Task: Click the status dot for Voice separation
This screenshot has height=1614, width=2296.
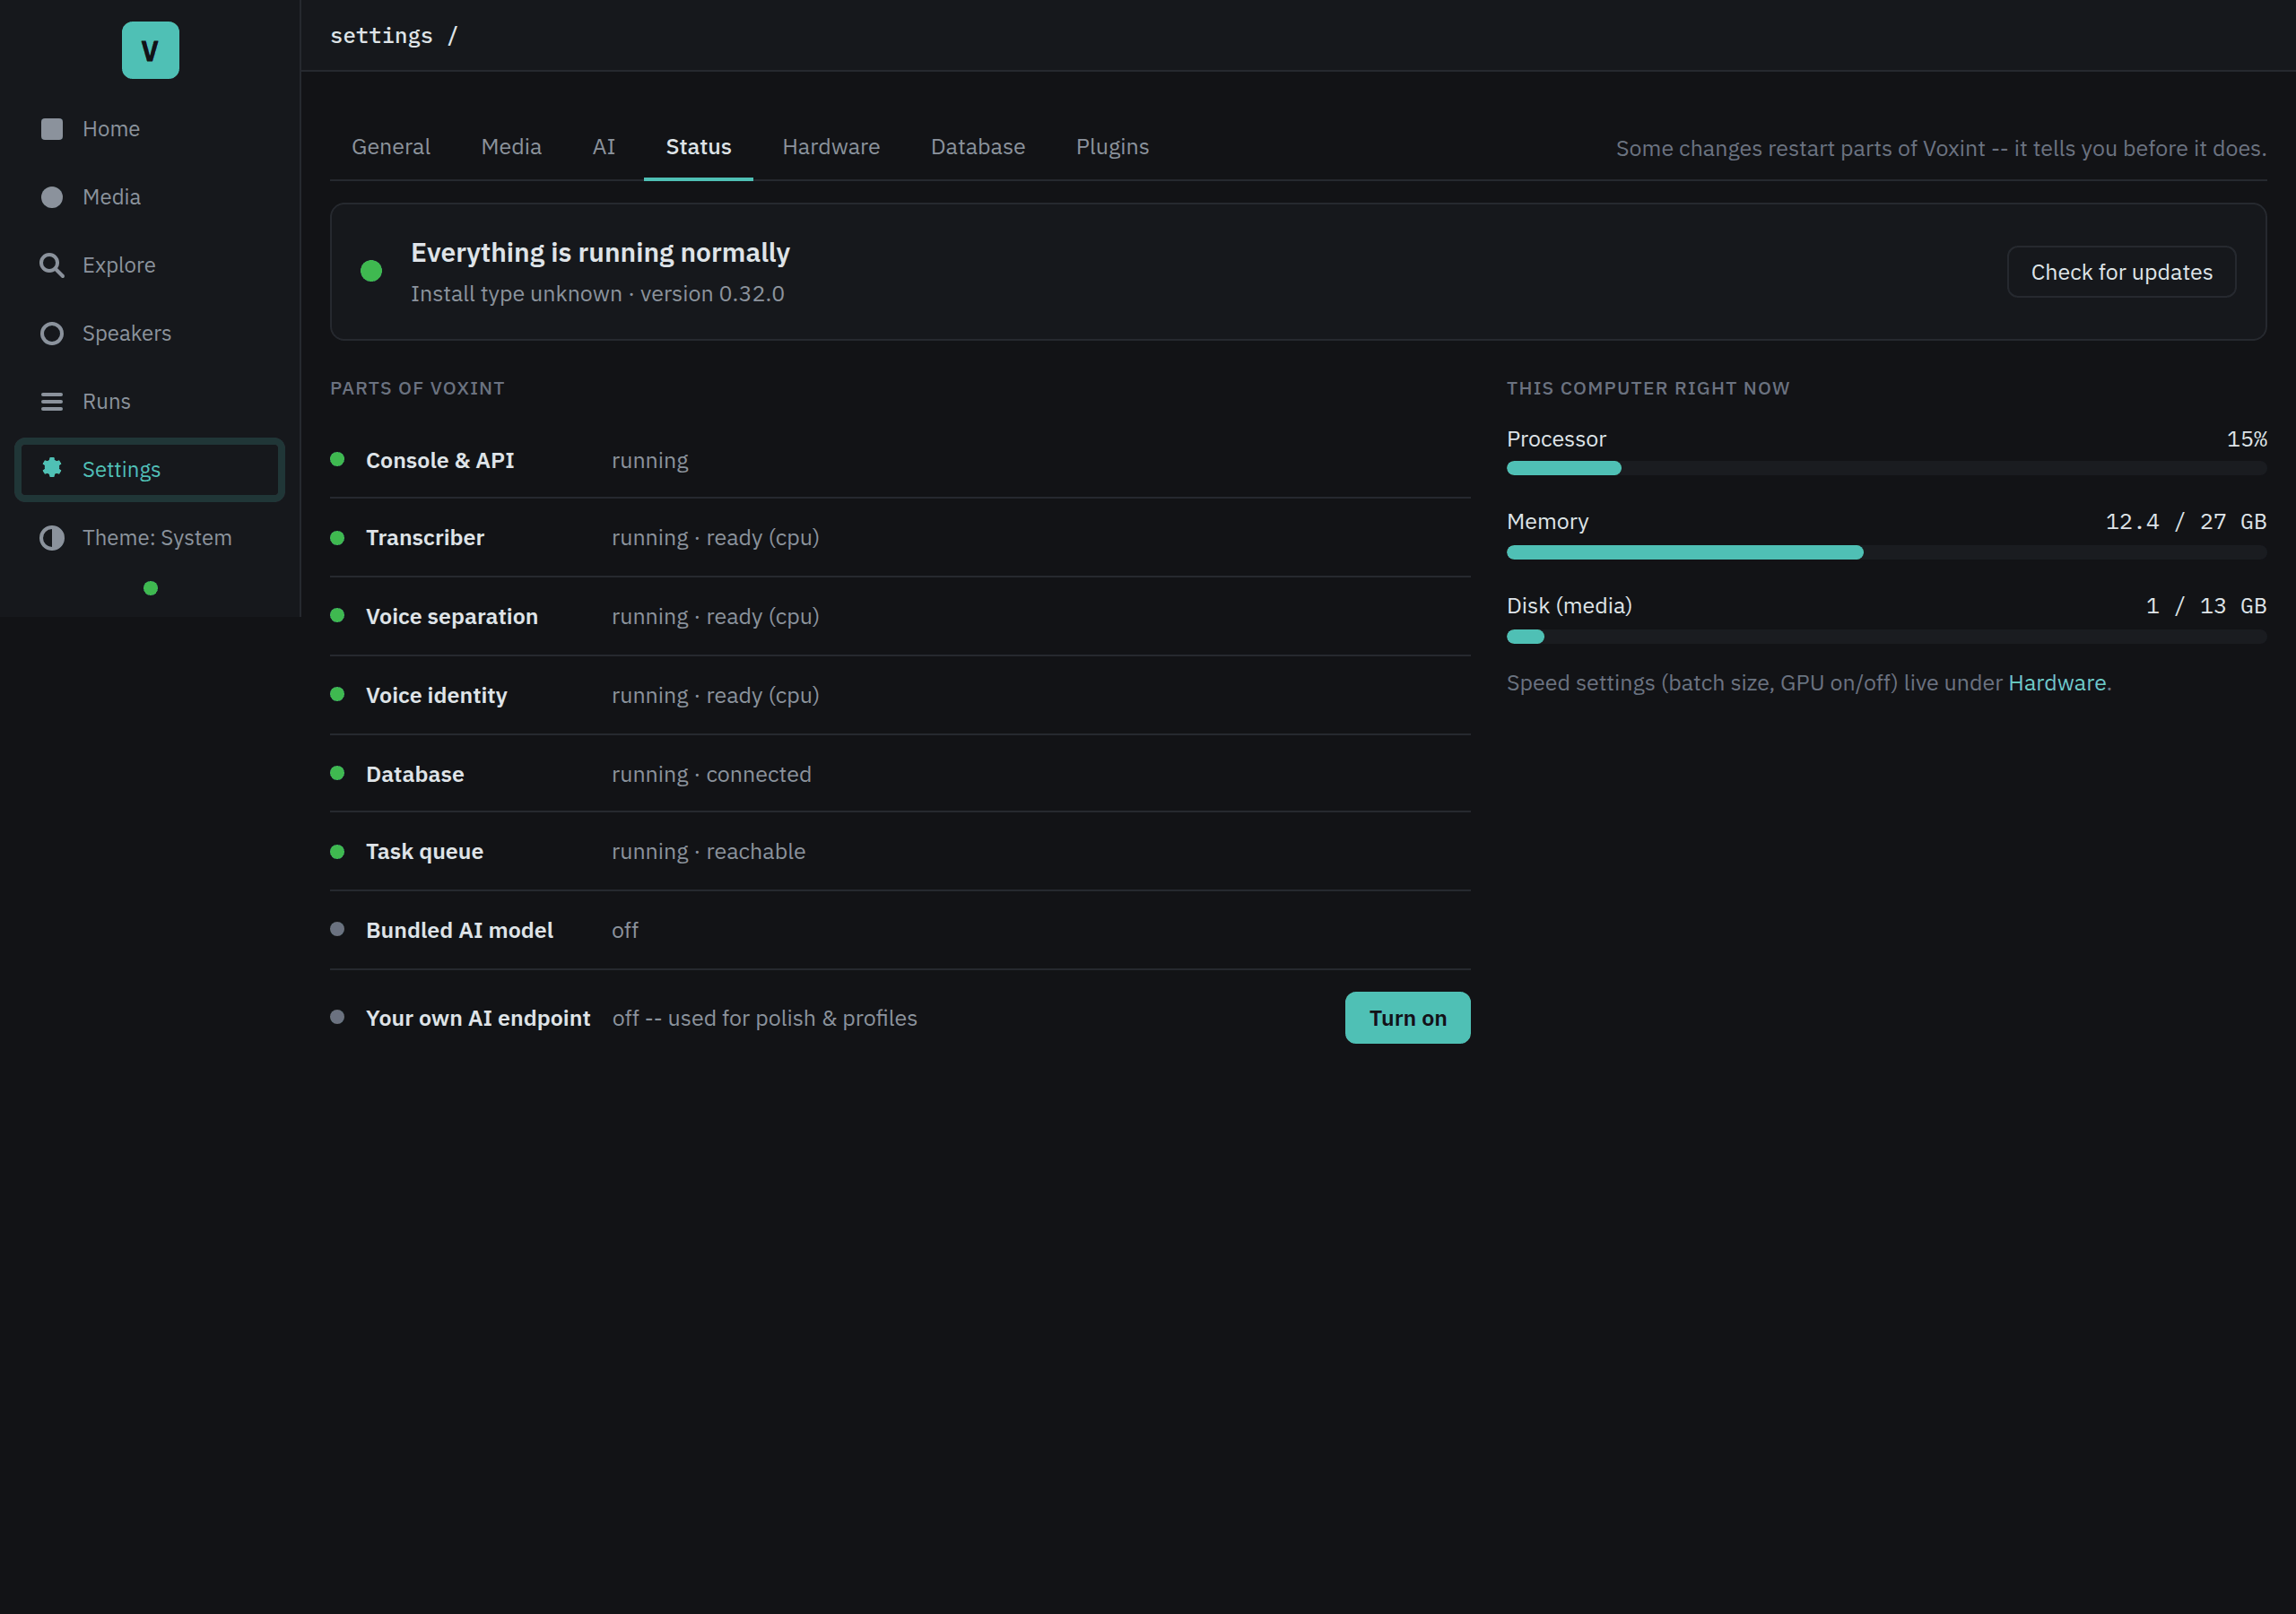Action: click(337, 616)
